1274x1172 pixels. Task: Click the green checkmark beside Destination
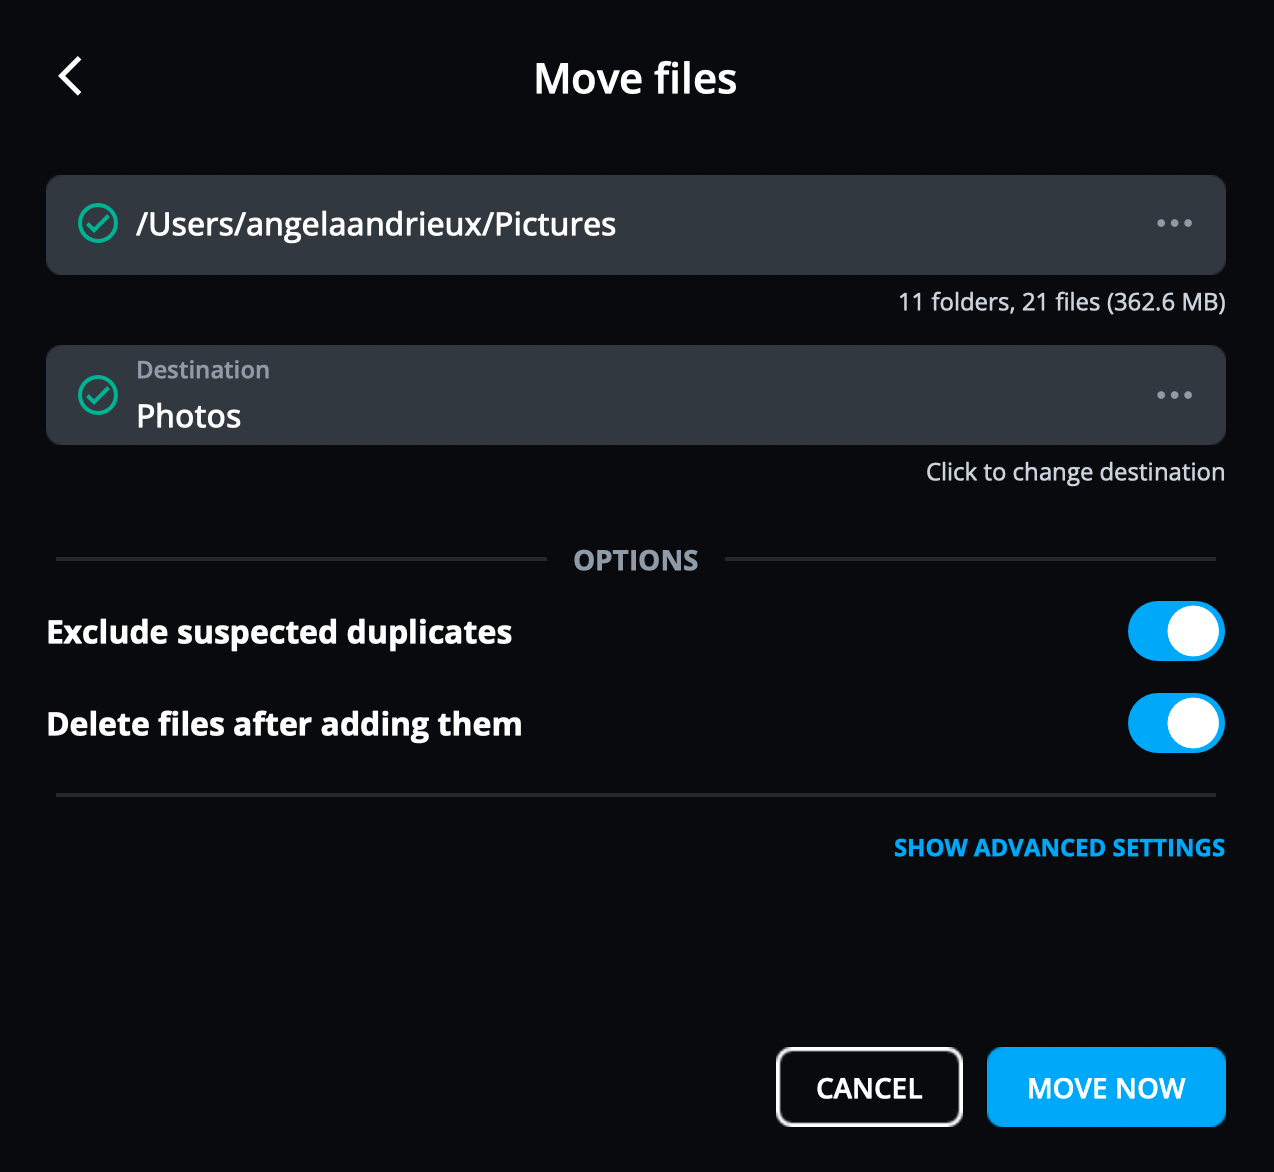pos(98,395)
